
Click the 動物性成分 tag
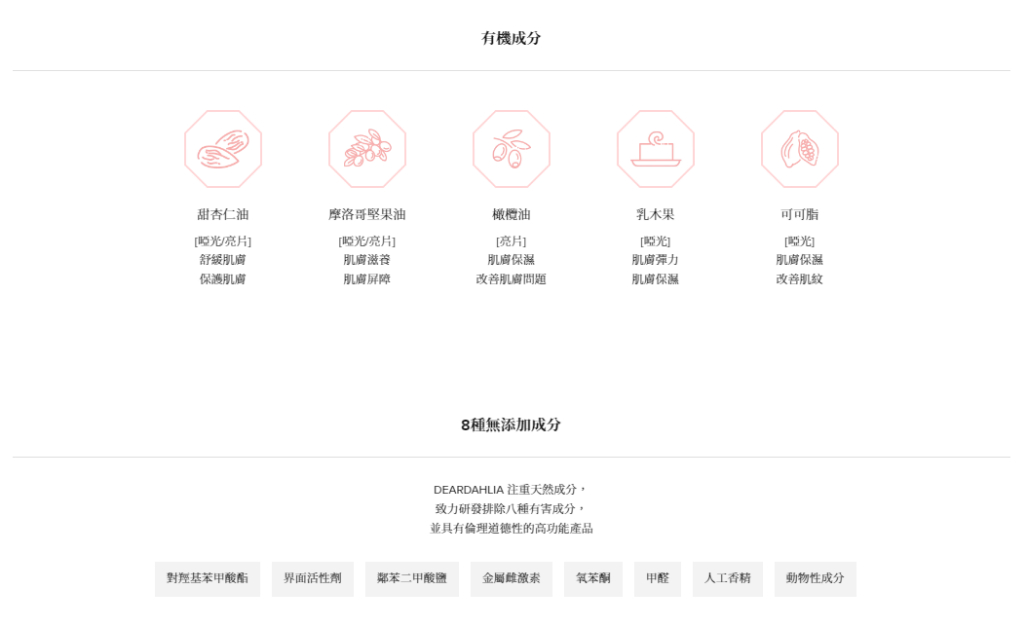click(815, 578)
